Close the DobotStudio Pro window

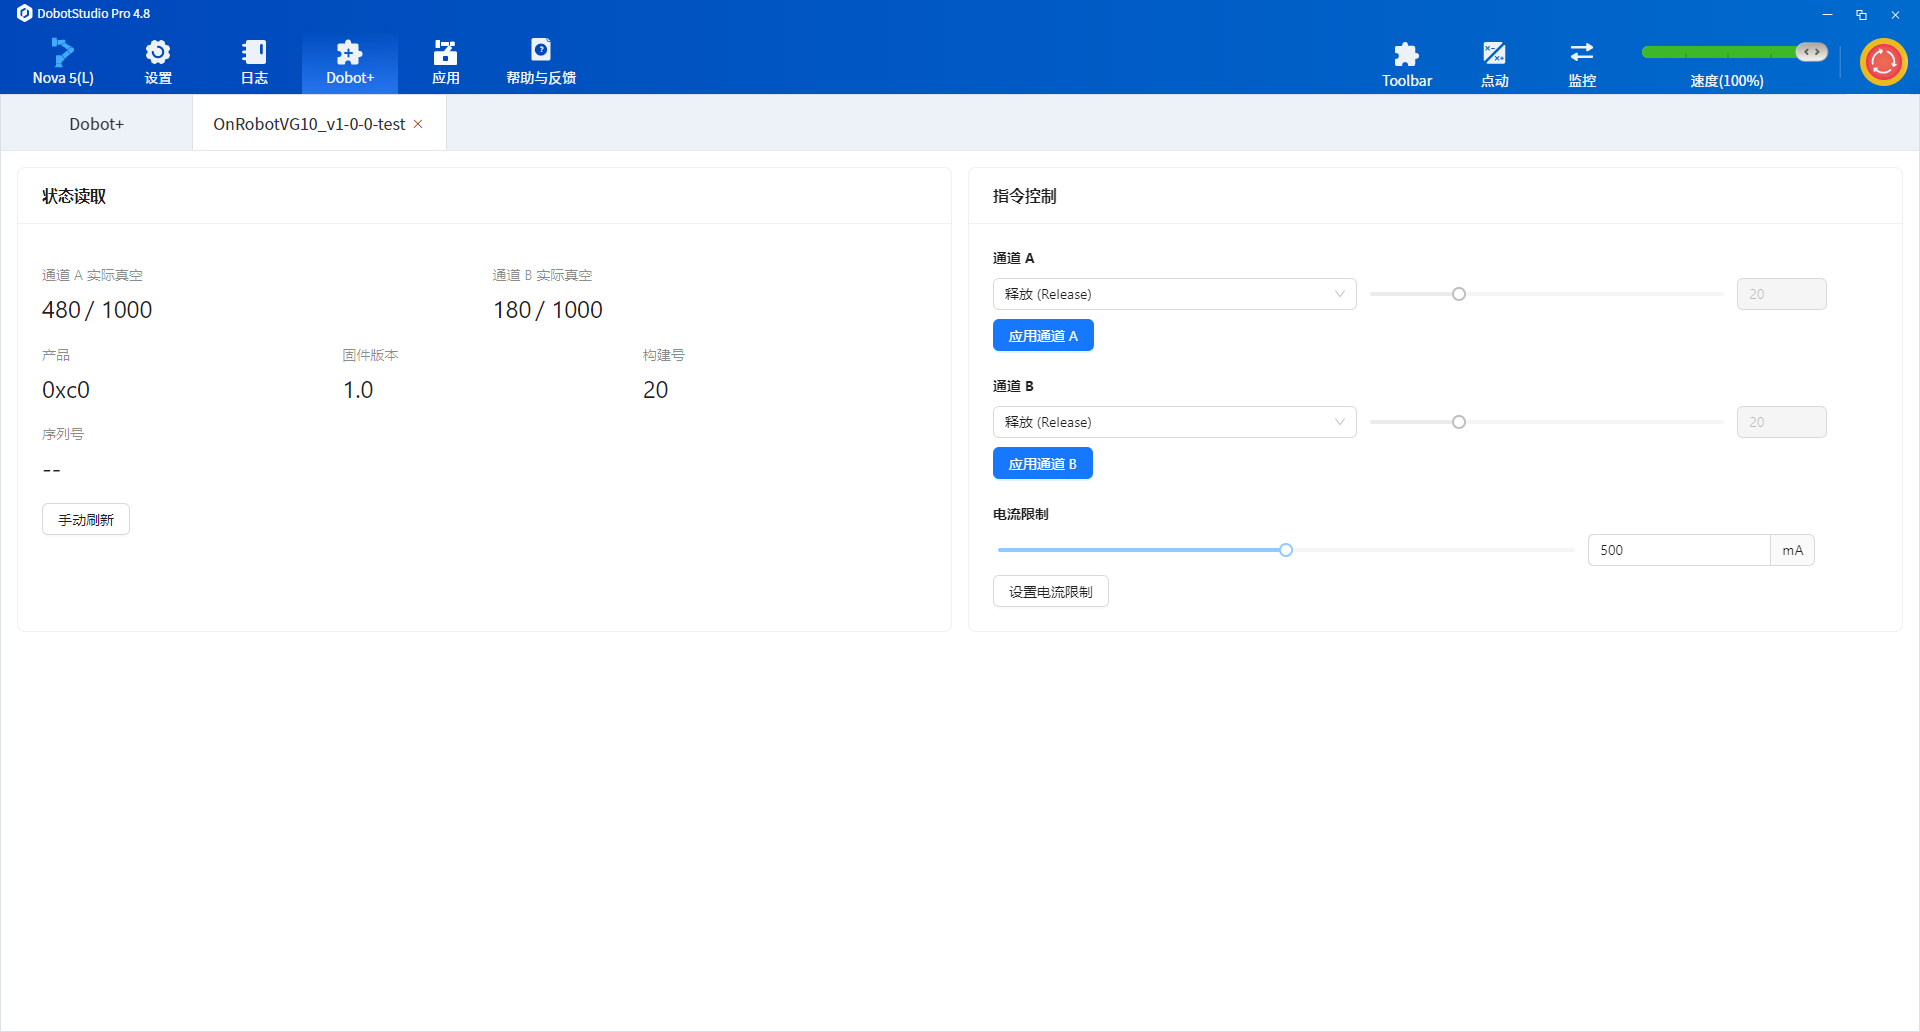1895,14
